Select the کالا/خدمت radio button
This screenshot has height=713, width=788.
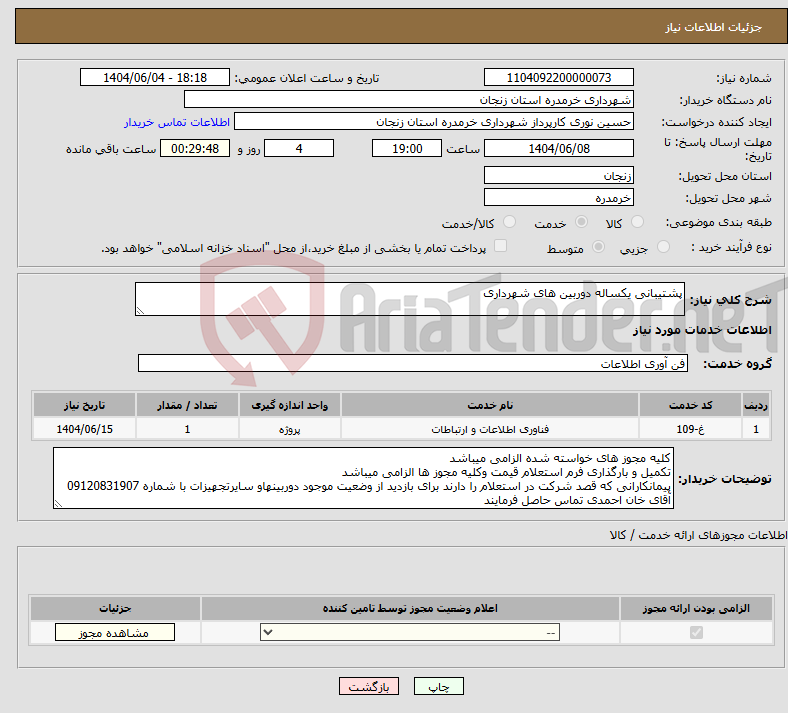tap(510, 222)
